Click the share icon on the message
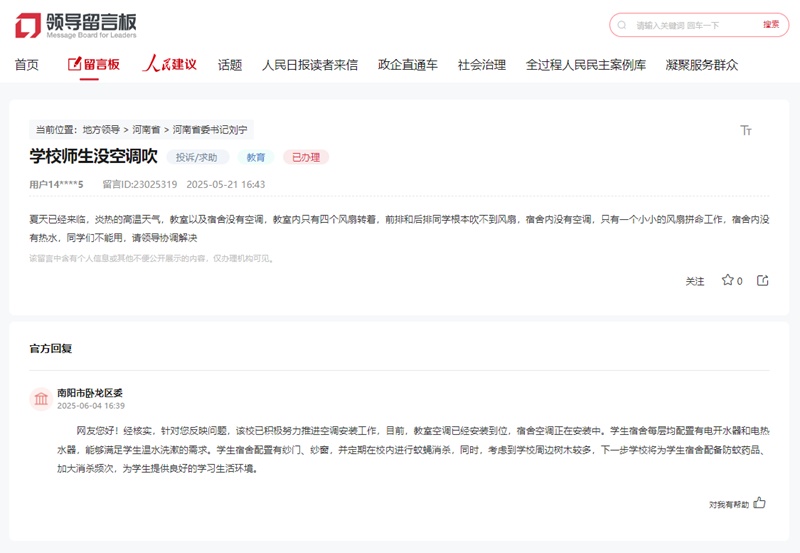 pyautogui.click(x=763, y=281)
